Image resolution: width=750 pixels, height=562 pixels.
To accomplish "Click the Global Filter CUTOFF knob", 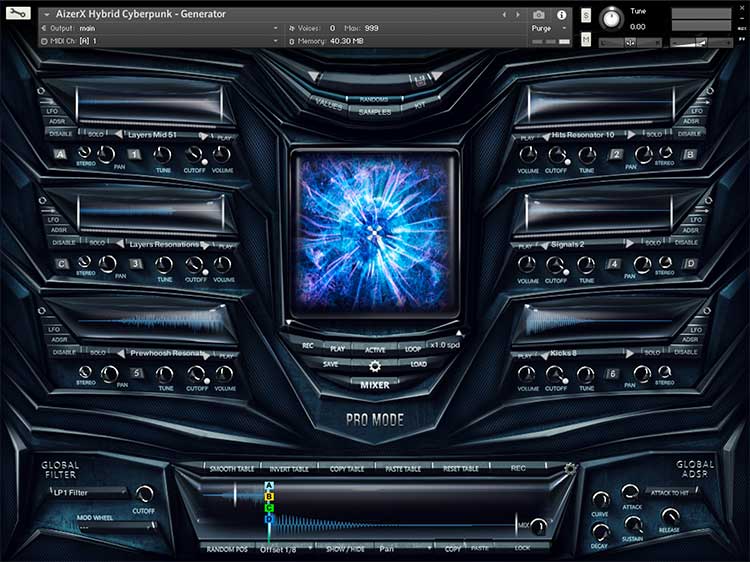I will pos(144,494).
